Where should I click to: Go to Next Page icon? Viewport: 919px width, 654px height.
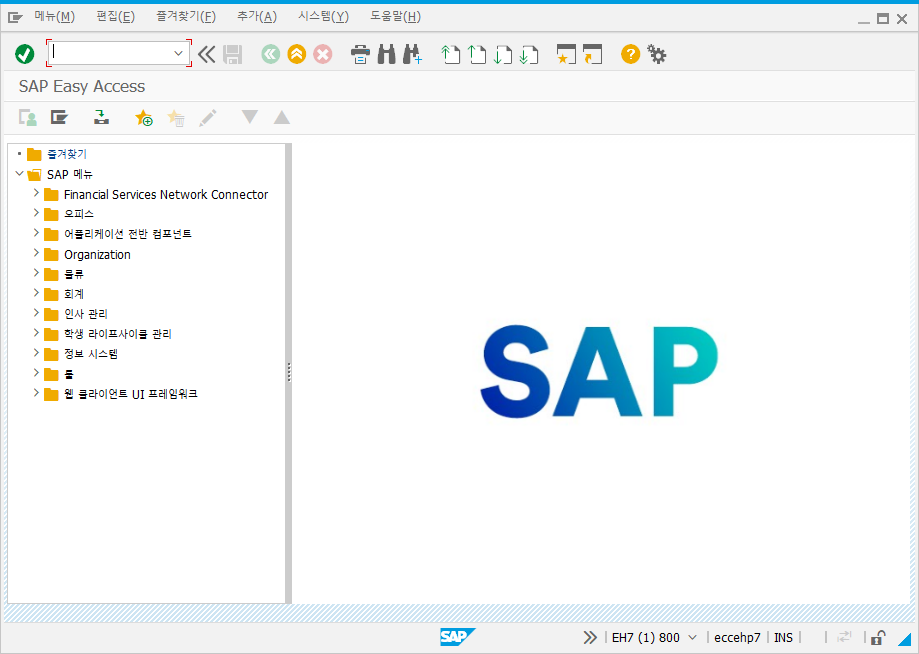pyautogui.click(x=503, y=54)
